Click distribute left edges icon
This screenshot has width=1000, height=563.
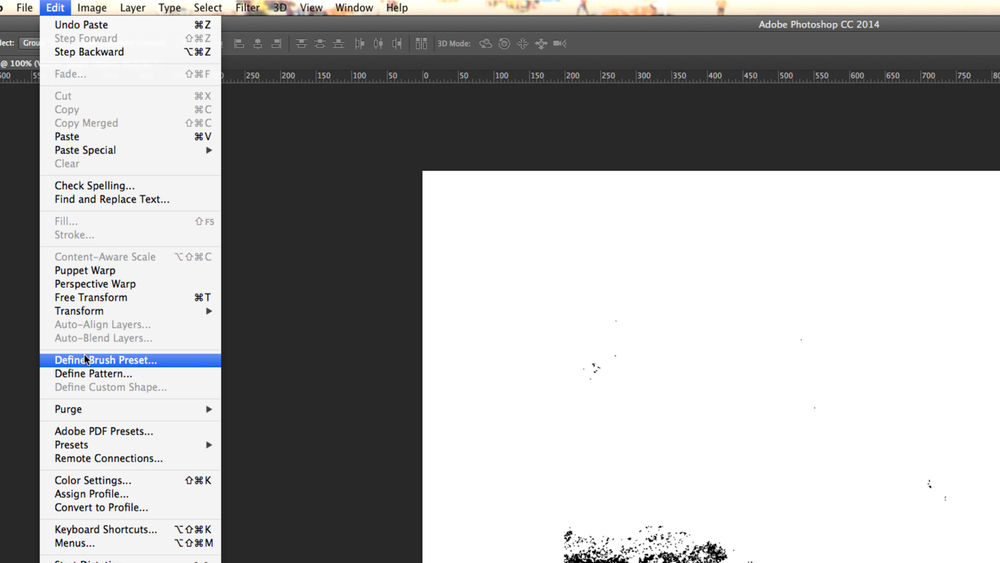(x=360, y=43)
